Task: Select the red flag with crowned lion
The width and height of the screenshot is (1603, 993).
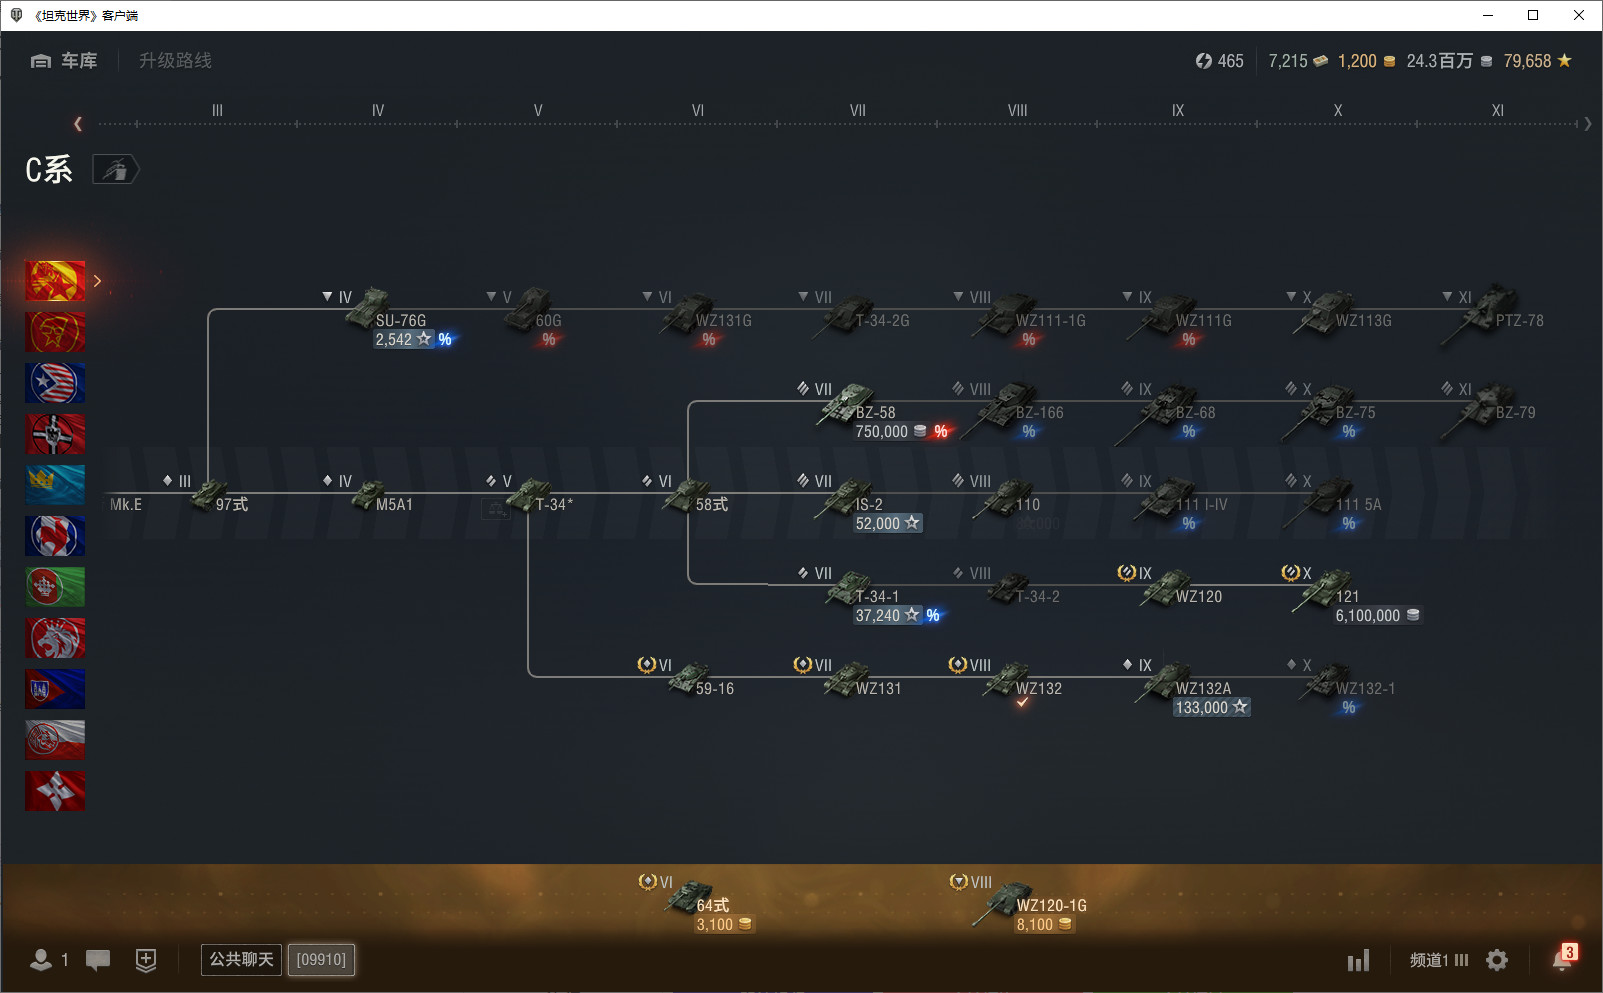Action: [x=55, y=638]
